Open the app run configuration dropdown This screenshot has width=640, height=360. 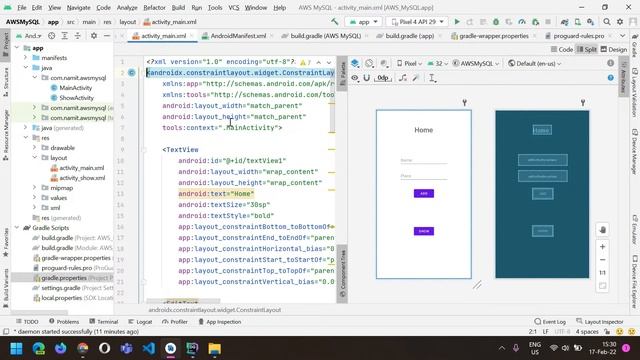click(363, 22)
